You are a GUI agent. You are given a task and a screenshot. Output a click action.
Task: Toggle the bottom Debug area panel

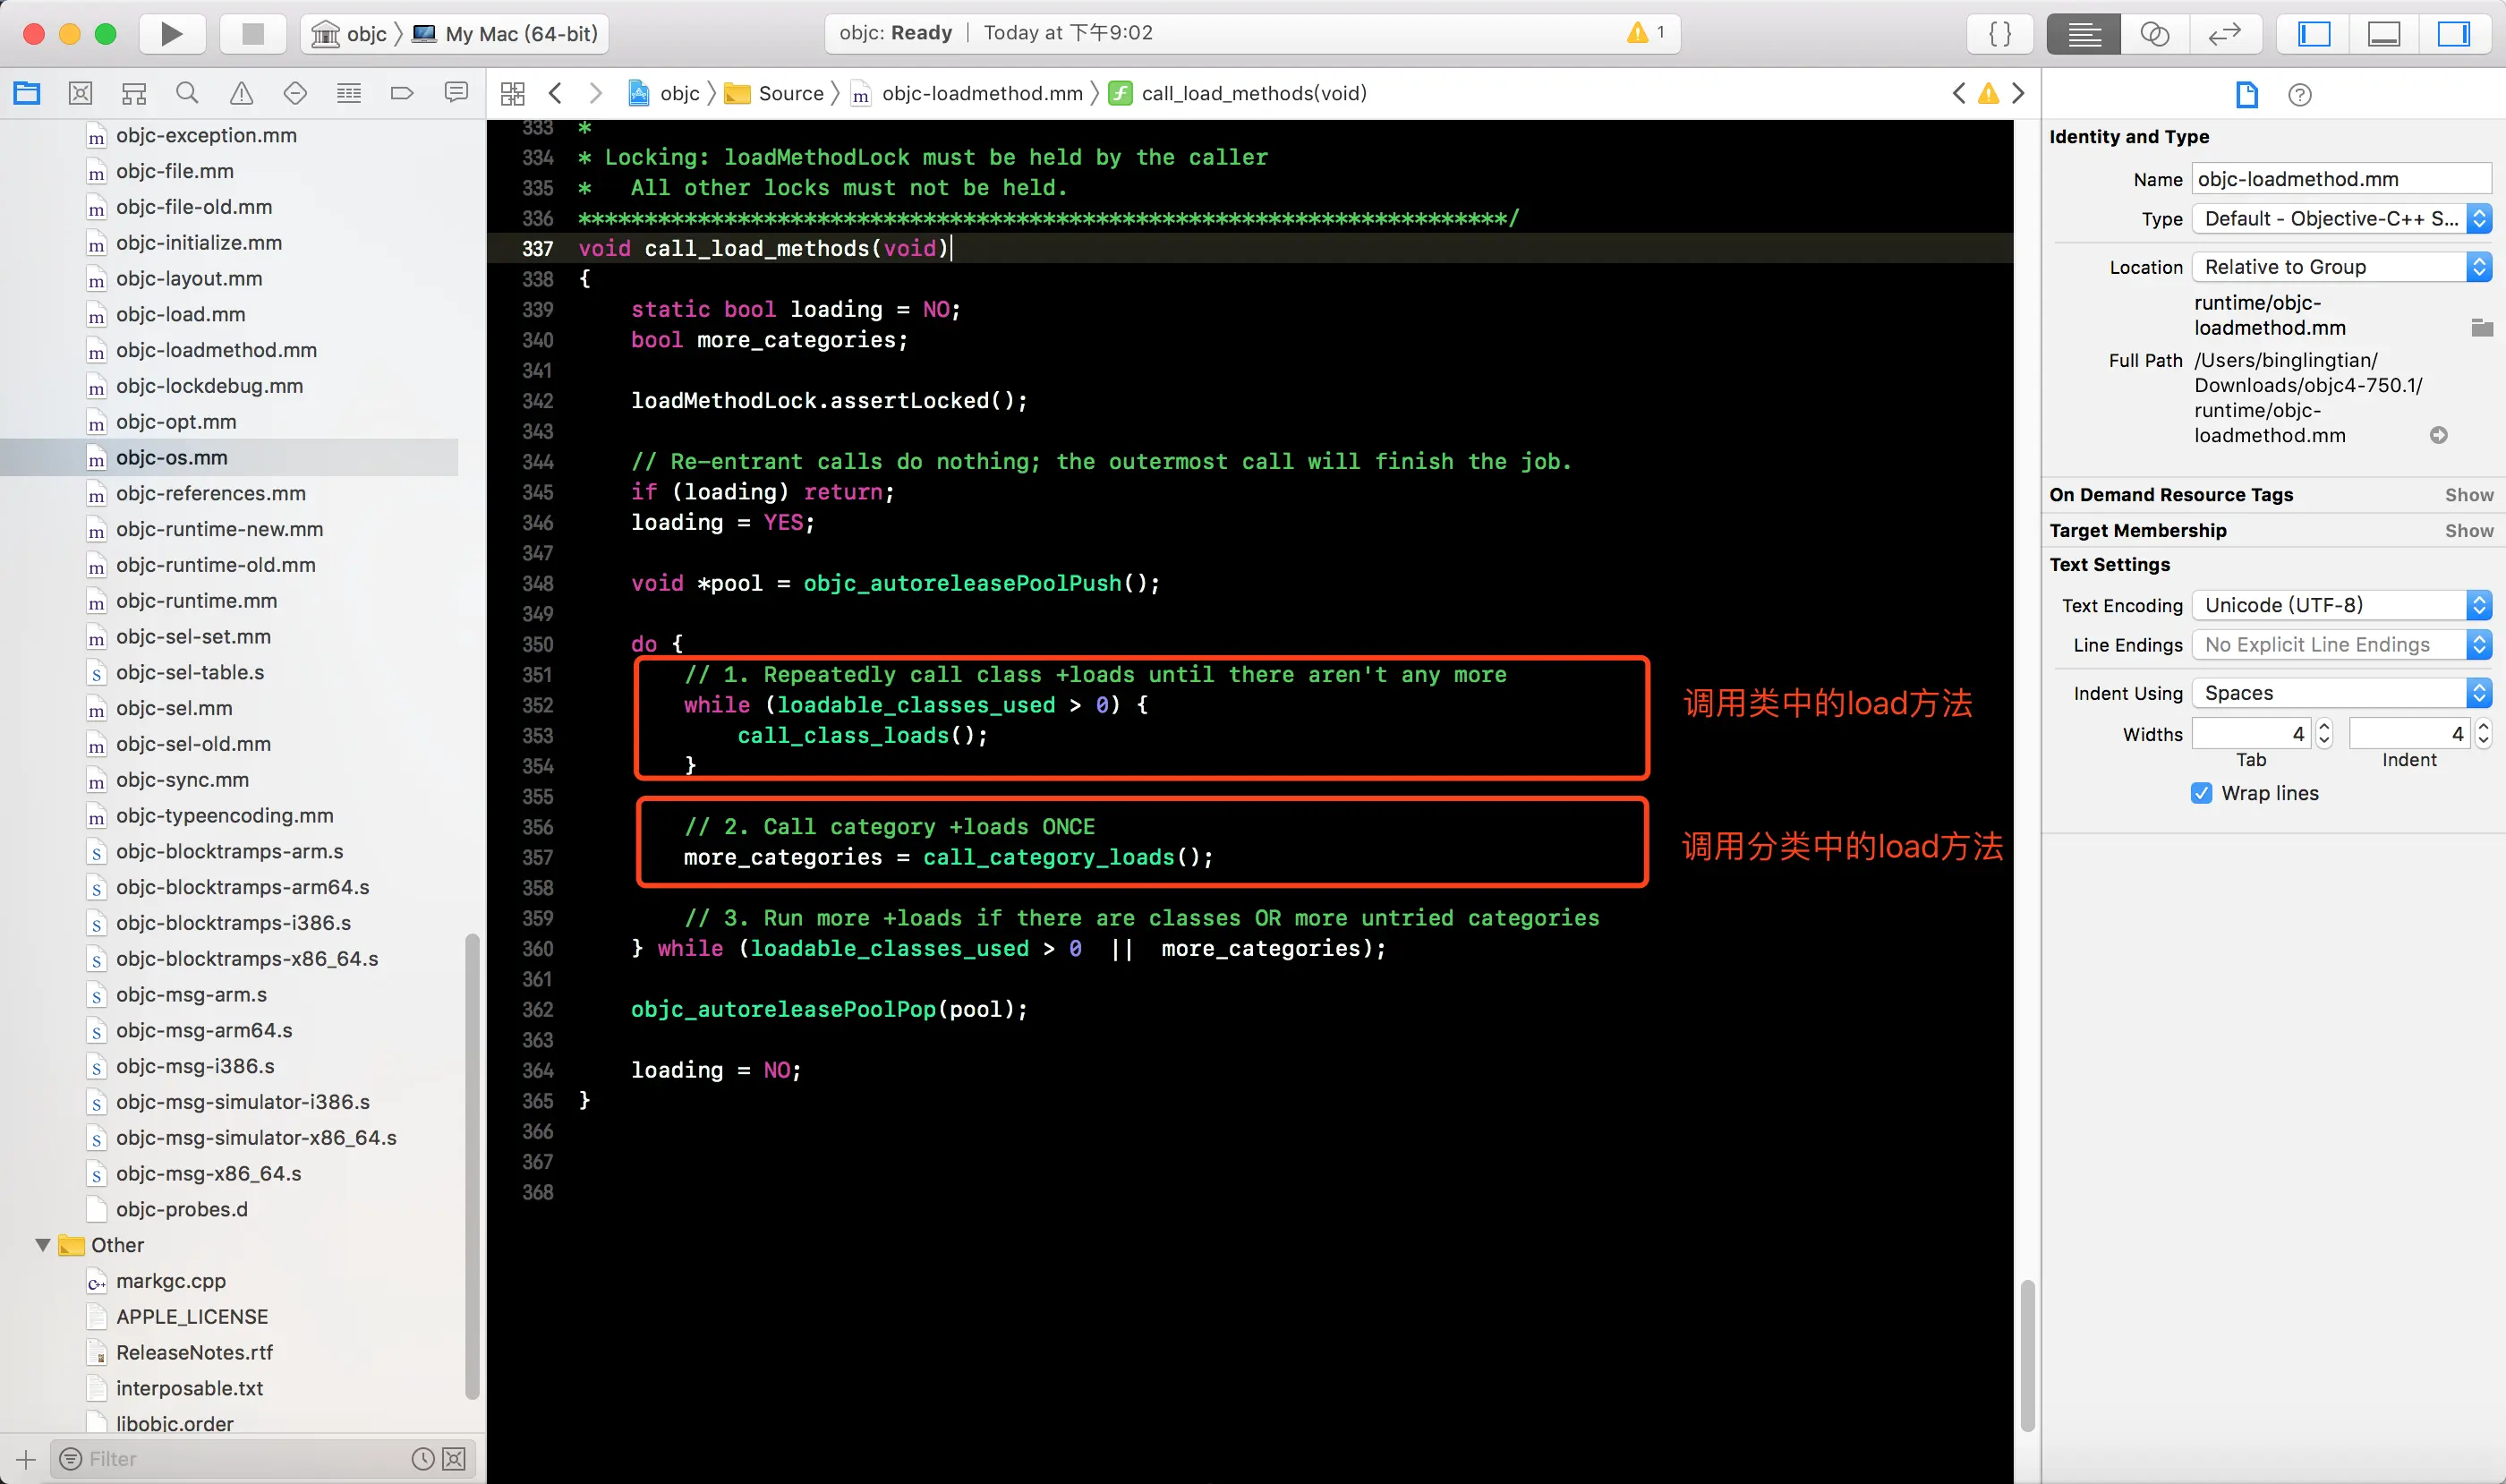click(2384, 34)
